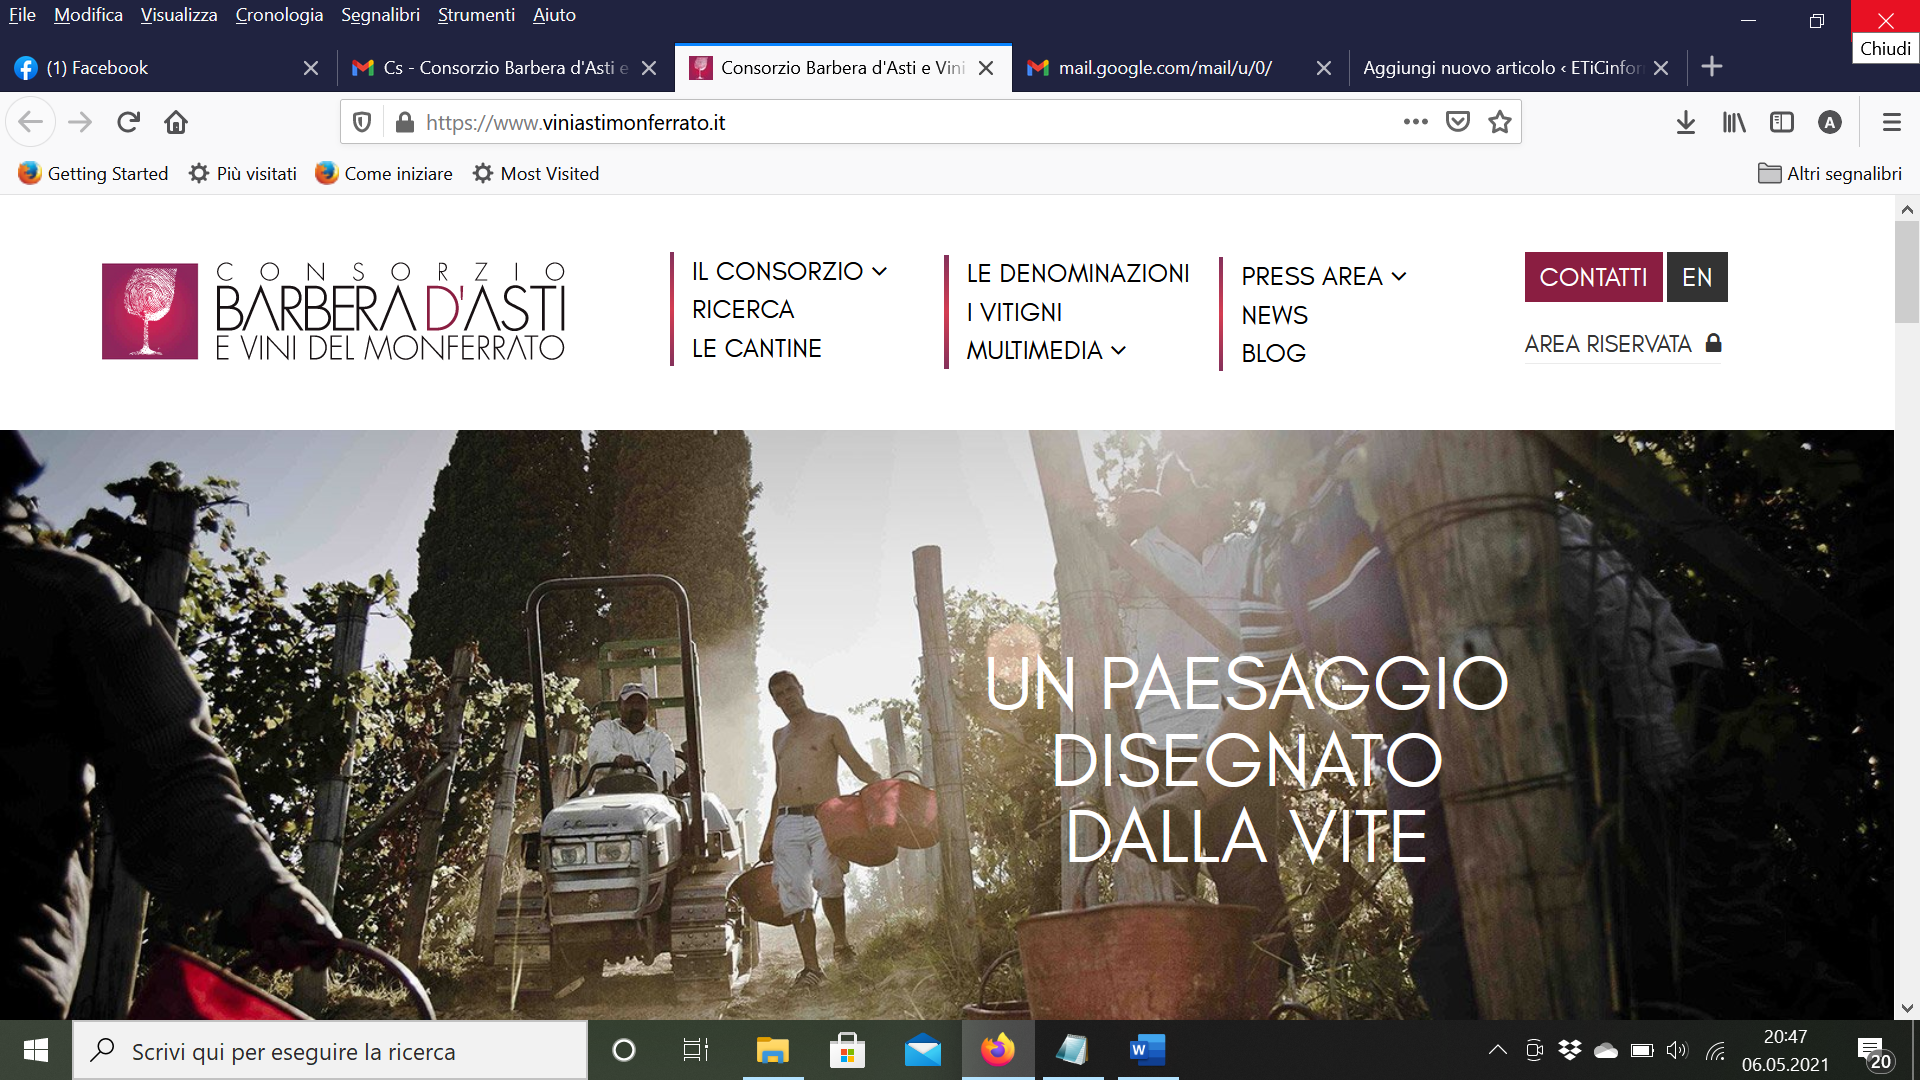Click the CONTATTI button

click(1593, 277)
